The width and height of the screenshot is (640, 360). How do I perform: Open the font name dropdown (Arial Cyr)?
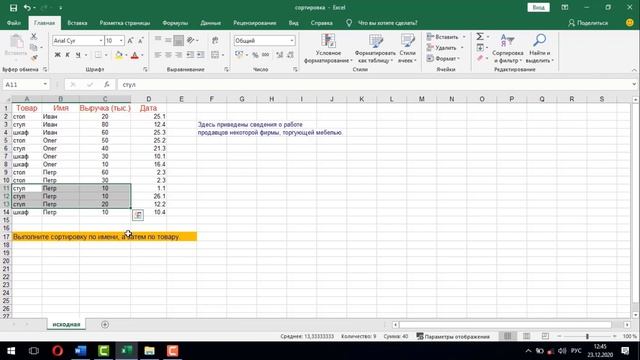coord(101,41)
